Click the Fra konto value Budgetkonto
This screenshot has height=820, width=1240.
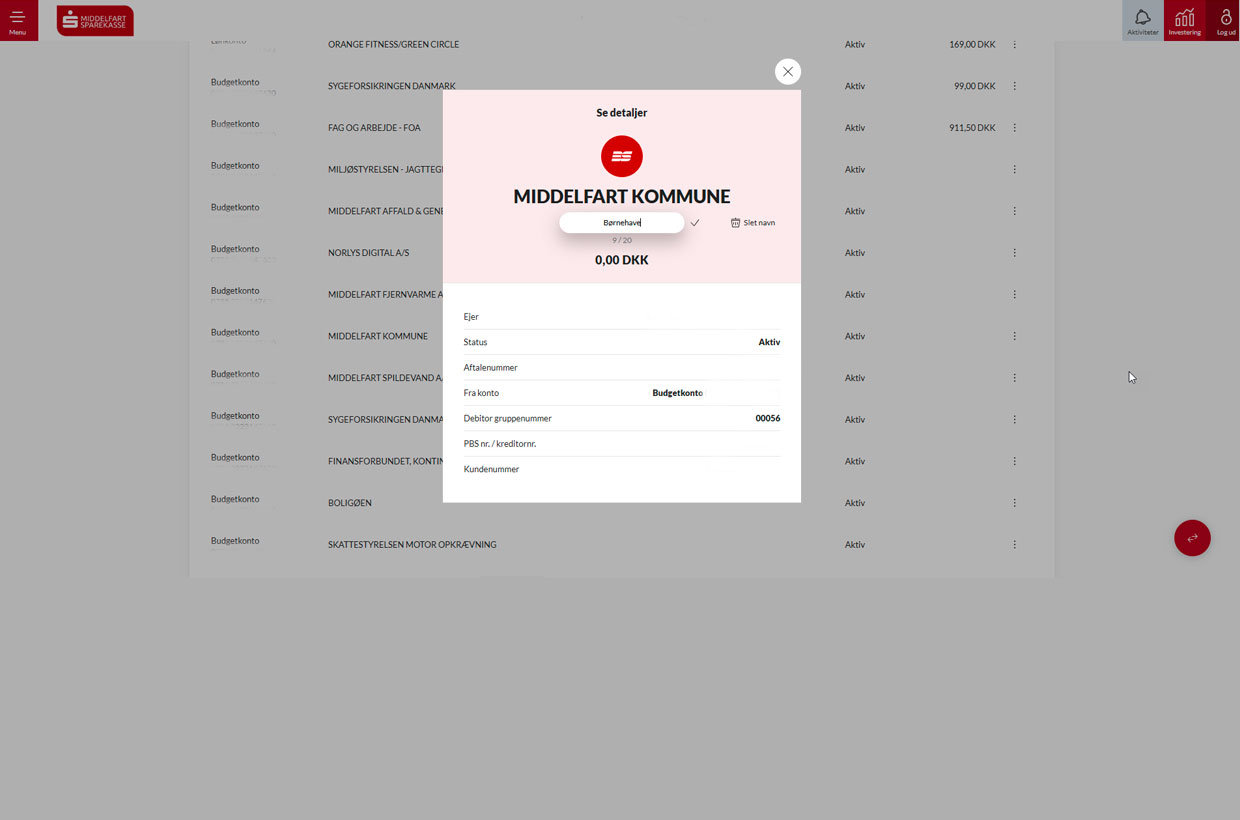point(678,393)
